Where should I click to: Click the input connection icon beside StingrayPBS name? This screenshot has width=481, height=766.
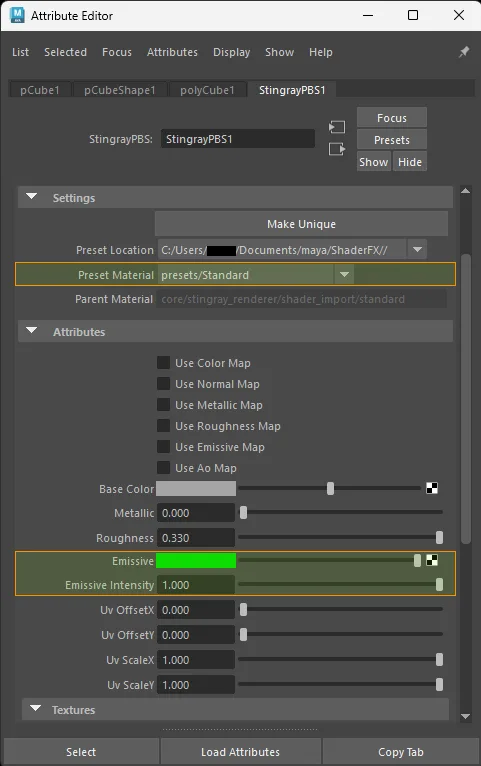point(336,127)
